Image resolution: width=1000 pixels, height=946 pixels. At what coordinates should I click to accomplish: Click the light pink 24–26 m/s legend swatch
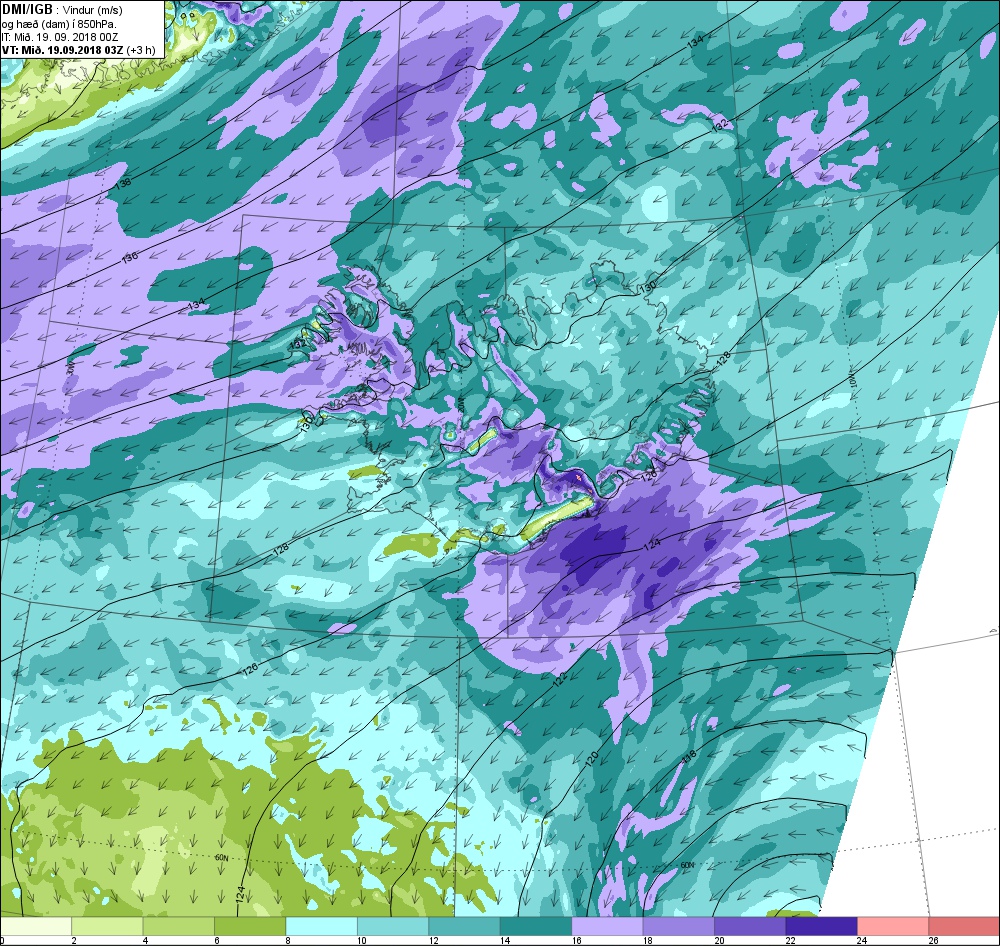point(893,926)
